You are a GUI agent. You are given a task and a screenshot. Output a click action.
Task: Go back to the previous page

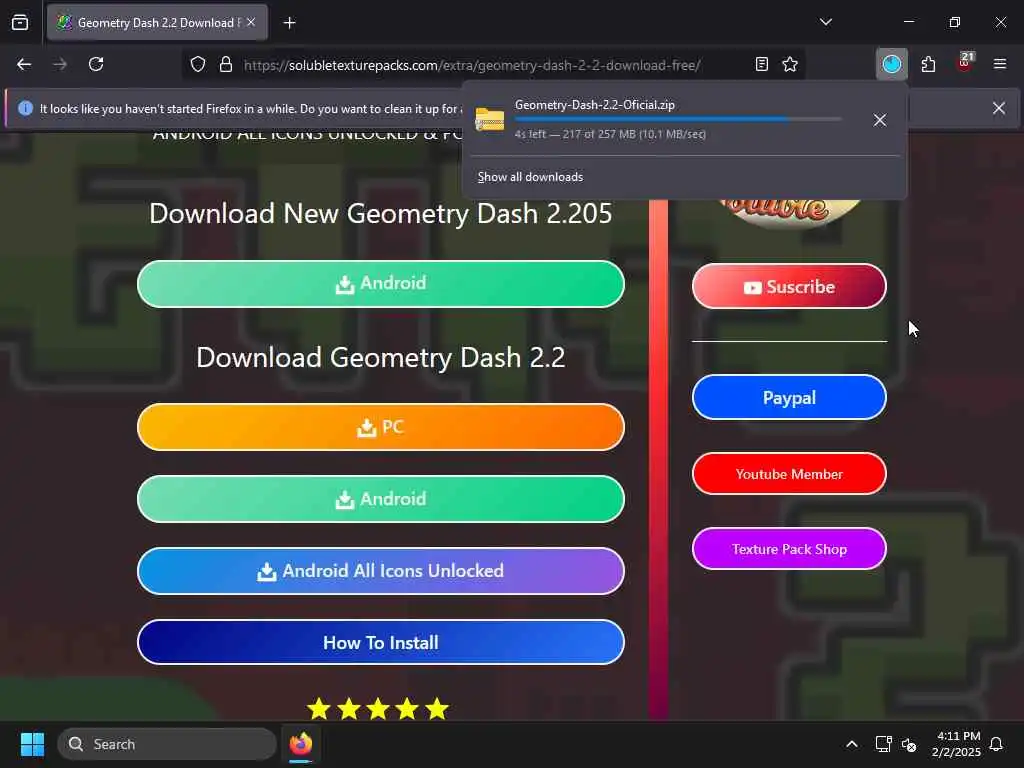(x=24, y=64)
